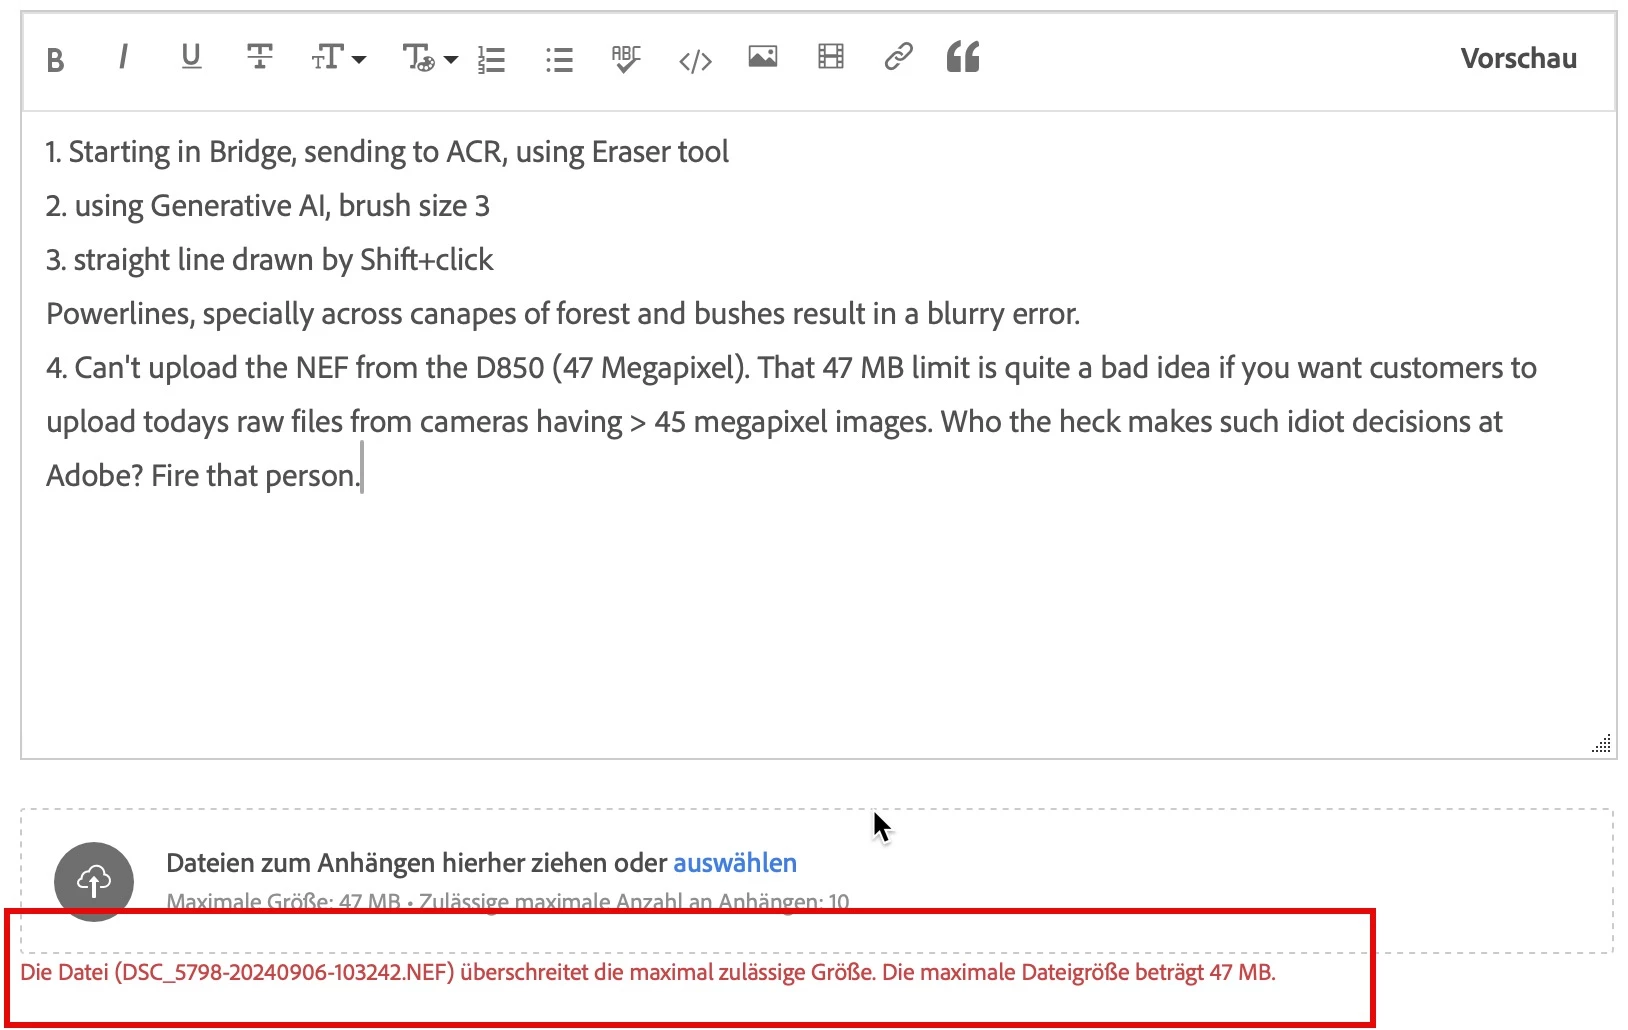Insert a block quote
Image resolution: width=1628 pixels, height=1030 pixels.
[x=963, y=57]
